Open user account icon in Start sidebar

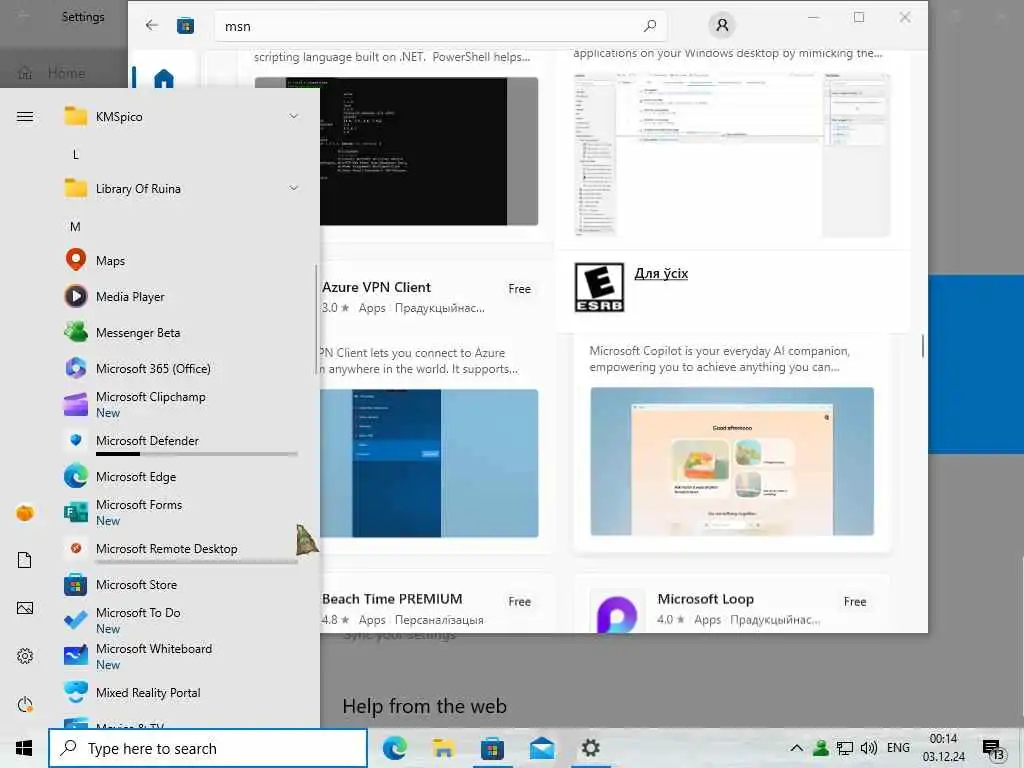click(x=25, y=513)
